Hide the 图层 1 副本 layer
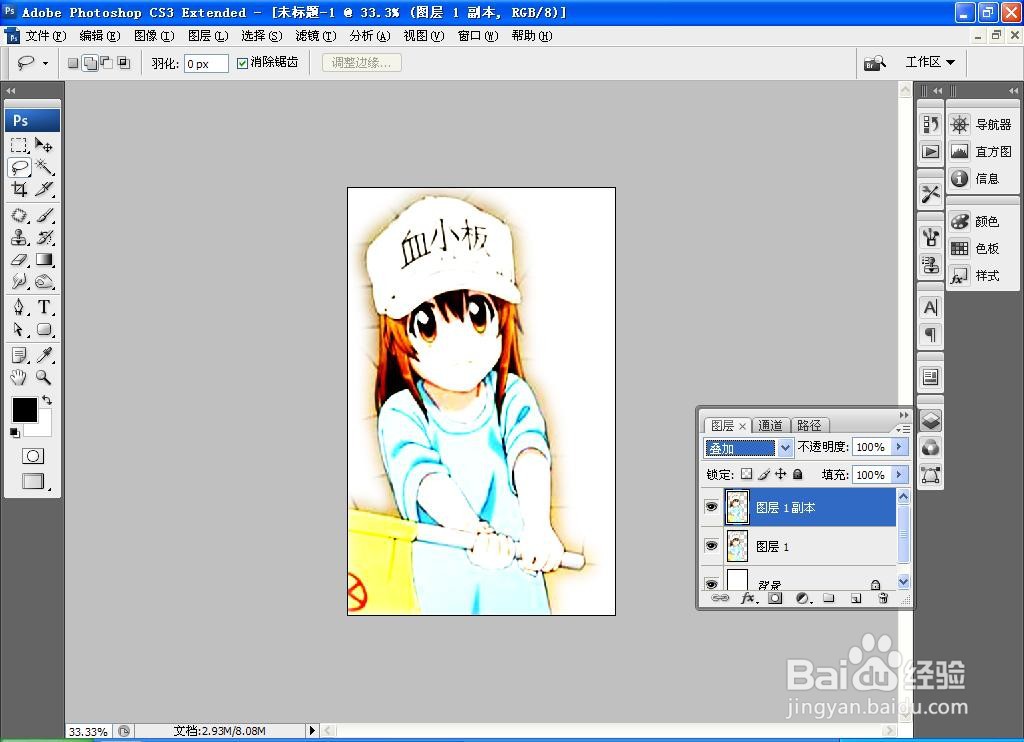The width and height of the screenshot is (1024, 742). coord(711,507)
